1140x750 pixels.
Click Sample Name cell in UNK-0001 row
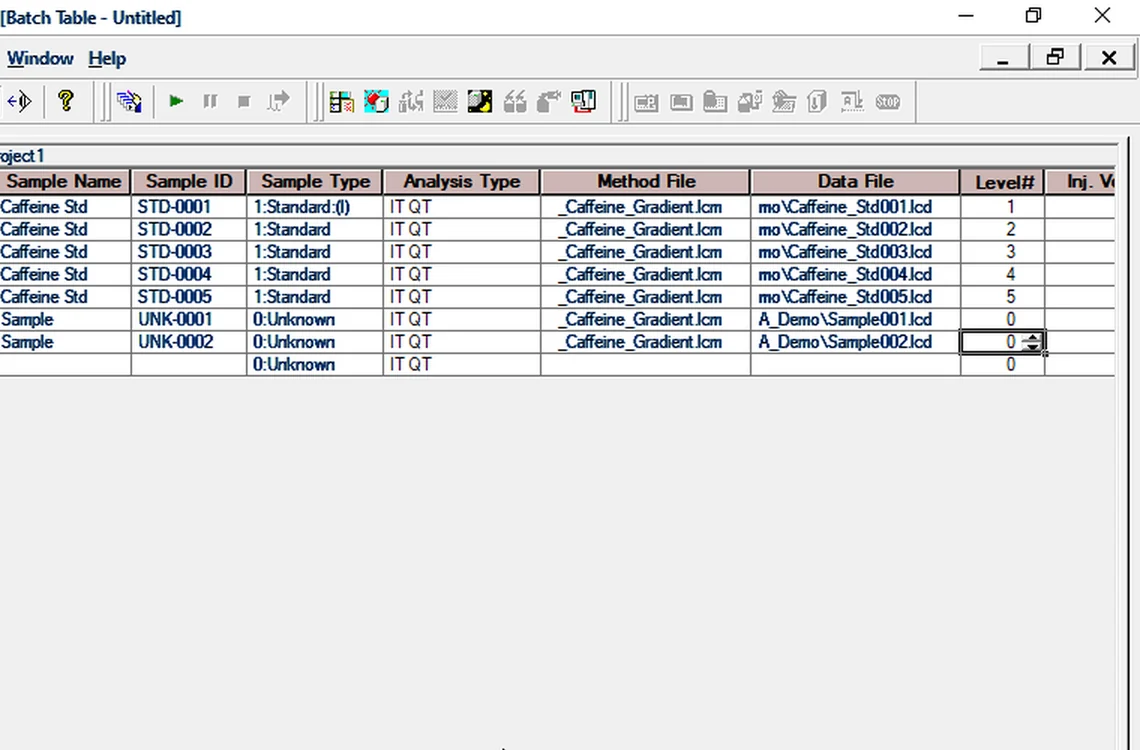pyautogui.click(x=65, y=320)
